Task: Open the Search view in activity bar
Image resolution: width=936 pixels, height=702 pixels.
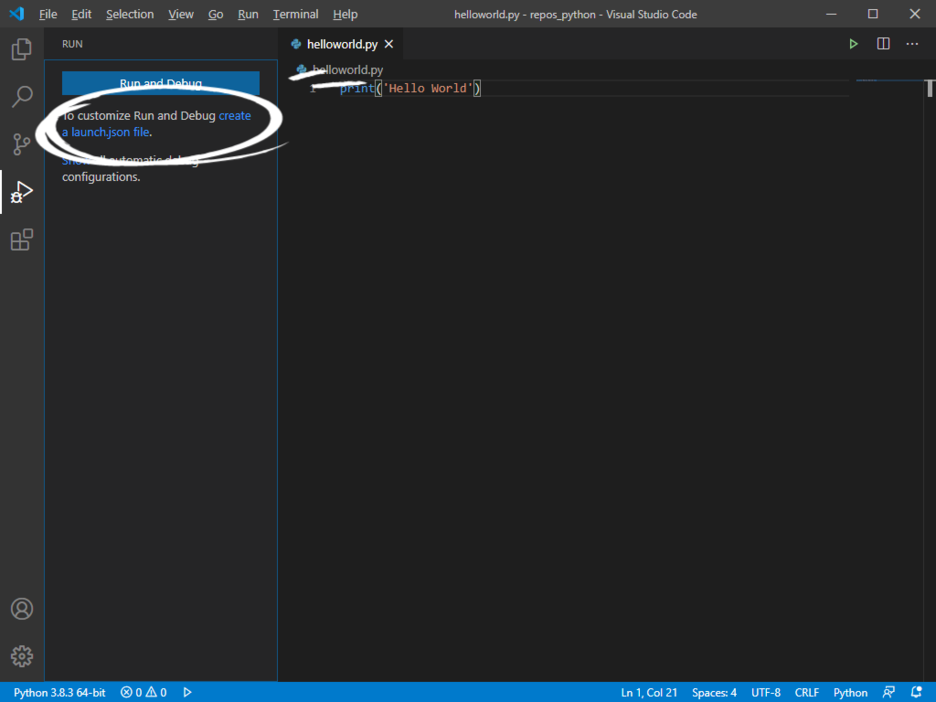Action: 21,96
